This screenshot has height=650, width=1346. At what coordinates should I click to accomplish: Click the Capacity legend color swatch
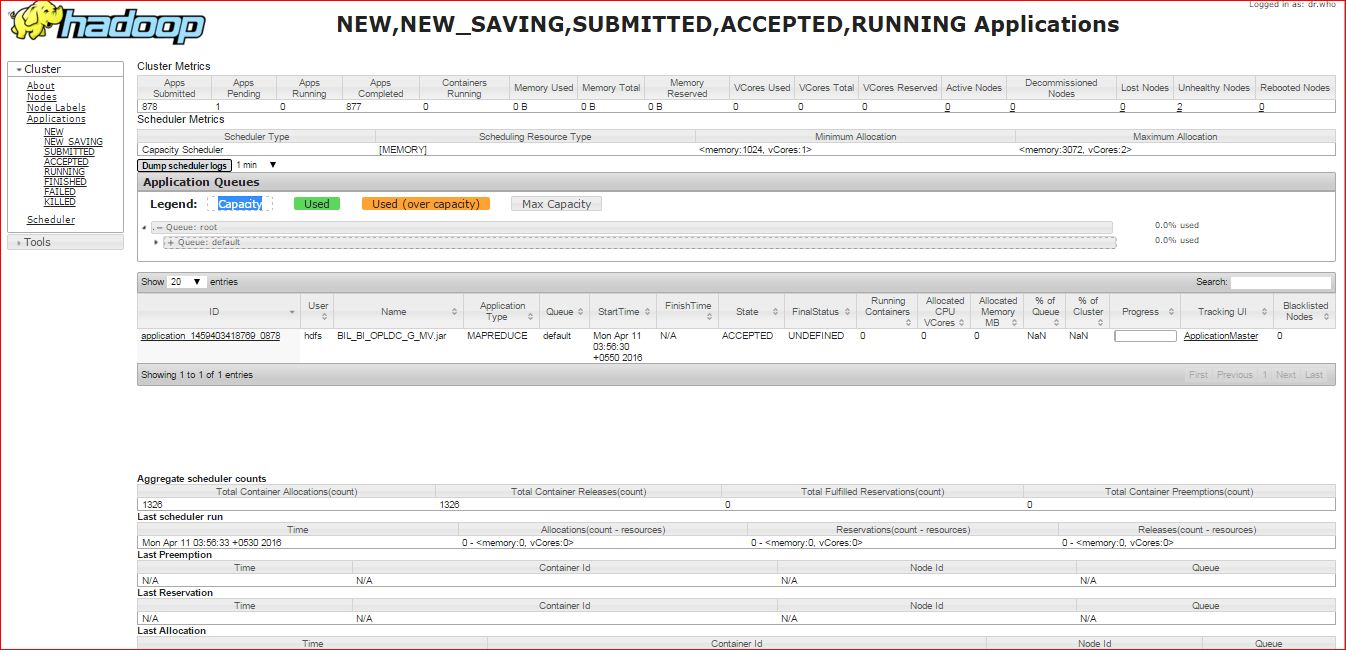(x=240, y=203)
